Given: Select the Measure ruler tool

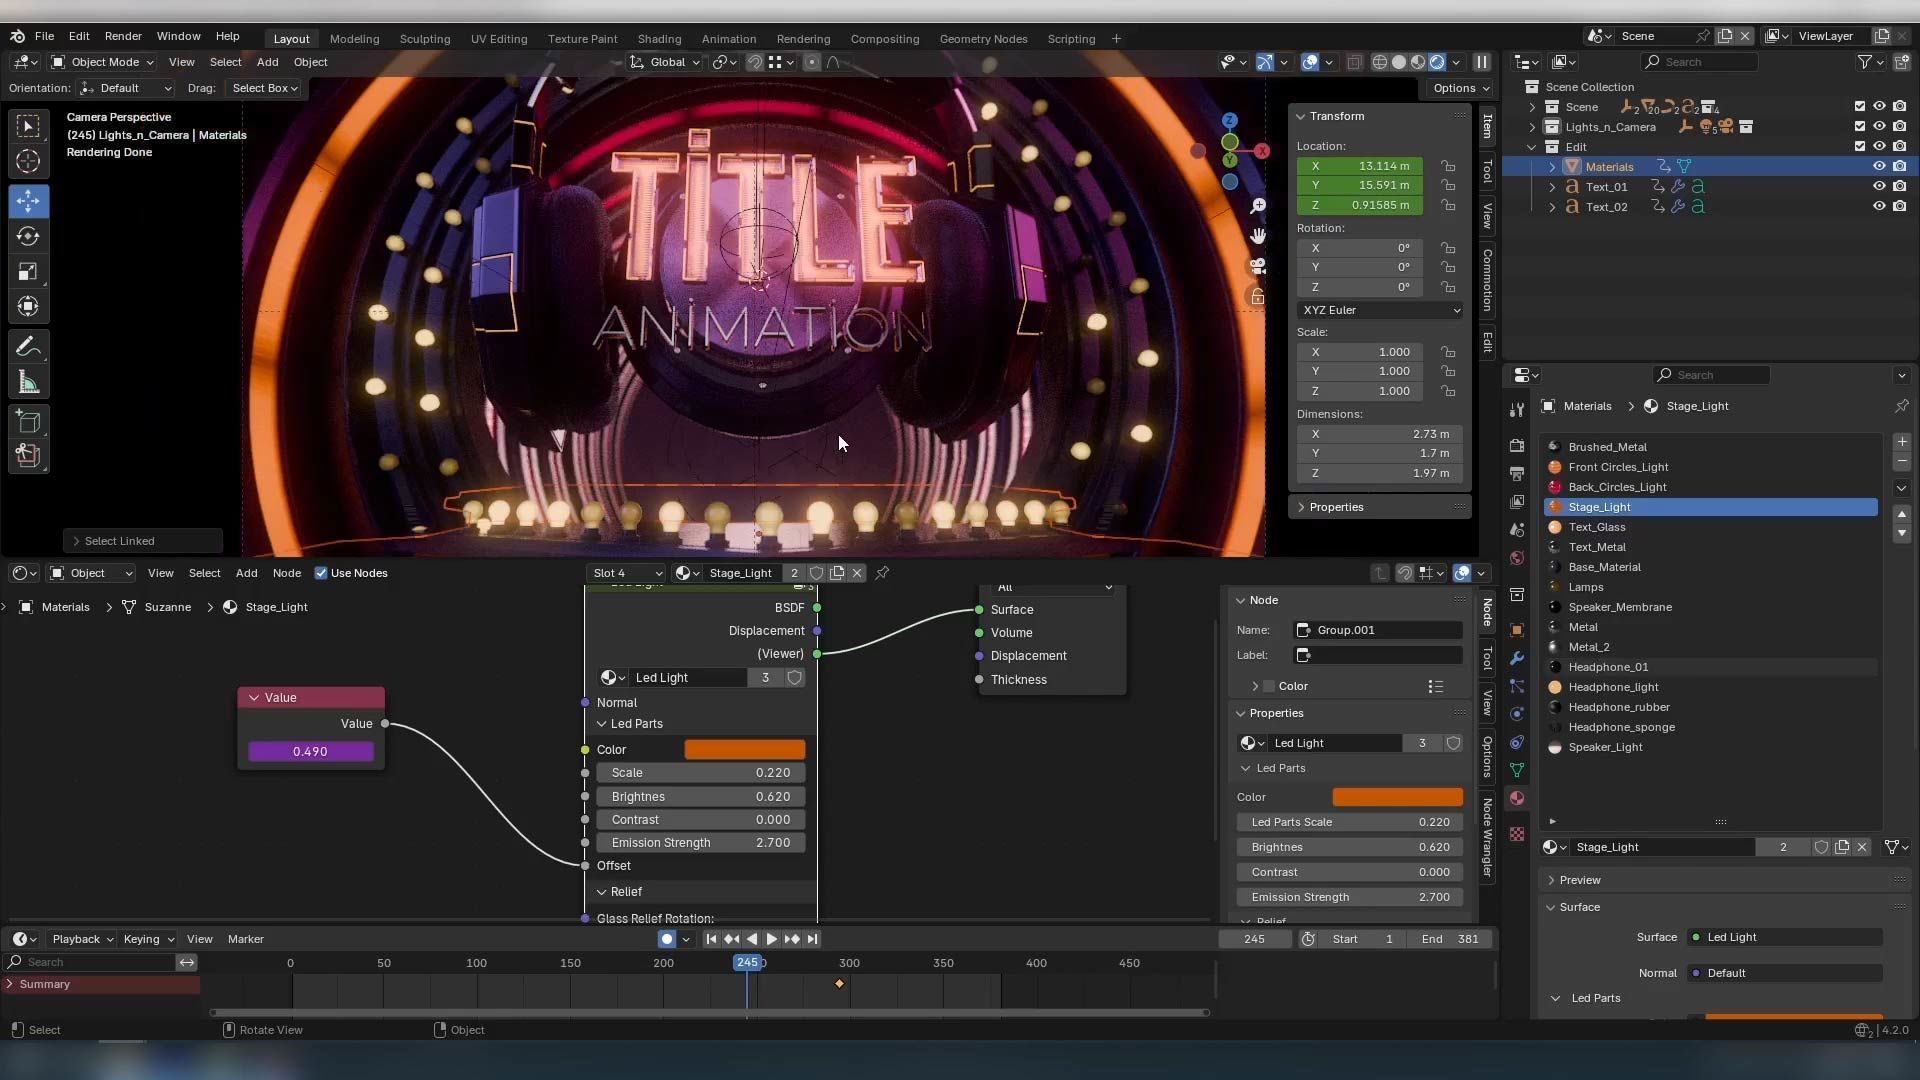Looking at the screenshot, I should pyautogui.click(x=28, y=383).
